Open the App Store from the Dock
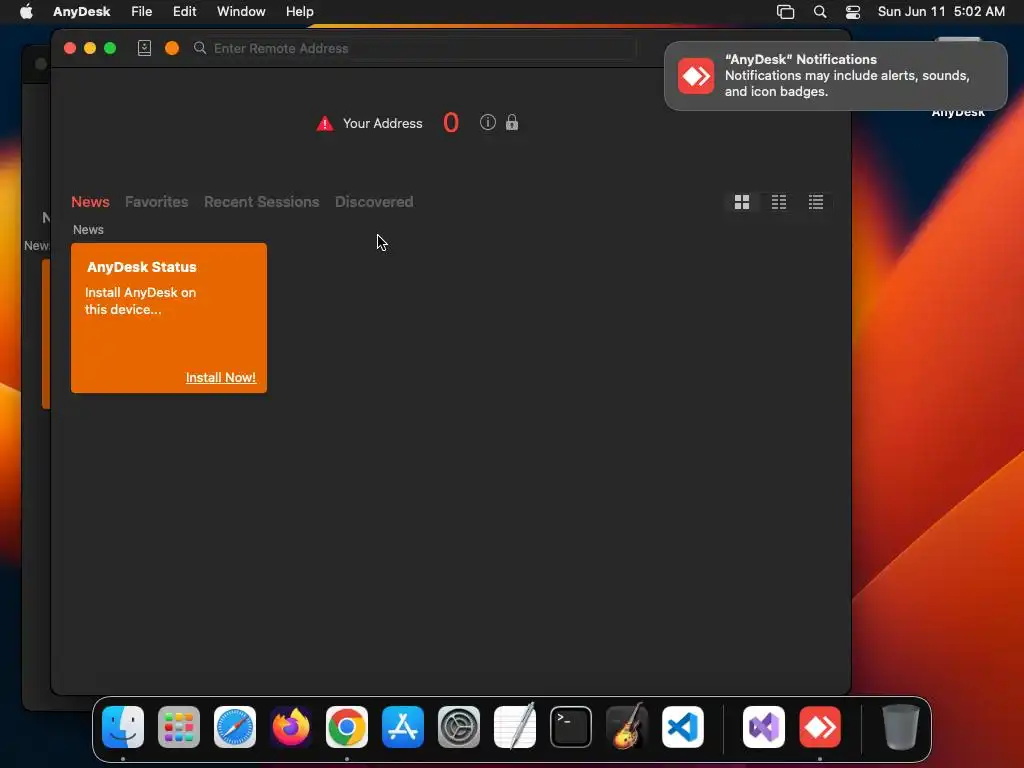This screenshot has width=1024, height=768. coord(403,727)
